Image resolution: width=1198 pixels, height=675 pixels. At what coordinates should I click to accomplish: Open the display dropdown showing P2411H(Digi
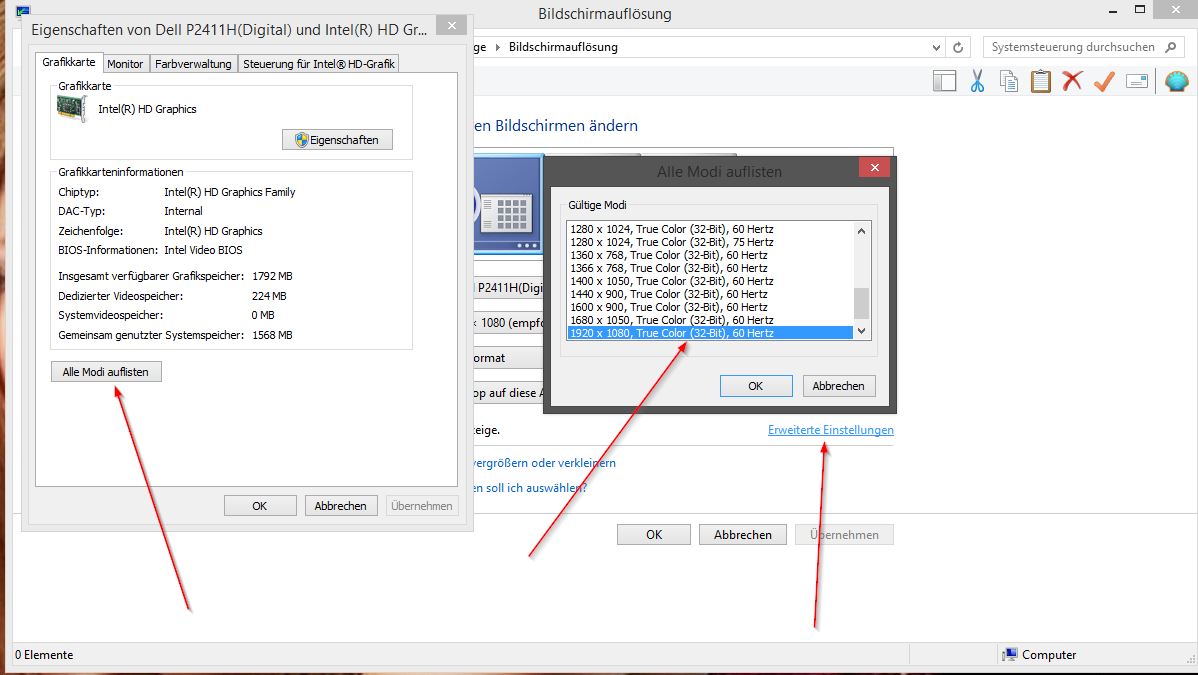coord(509,287)
